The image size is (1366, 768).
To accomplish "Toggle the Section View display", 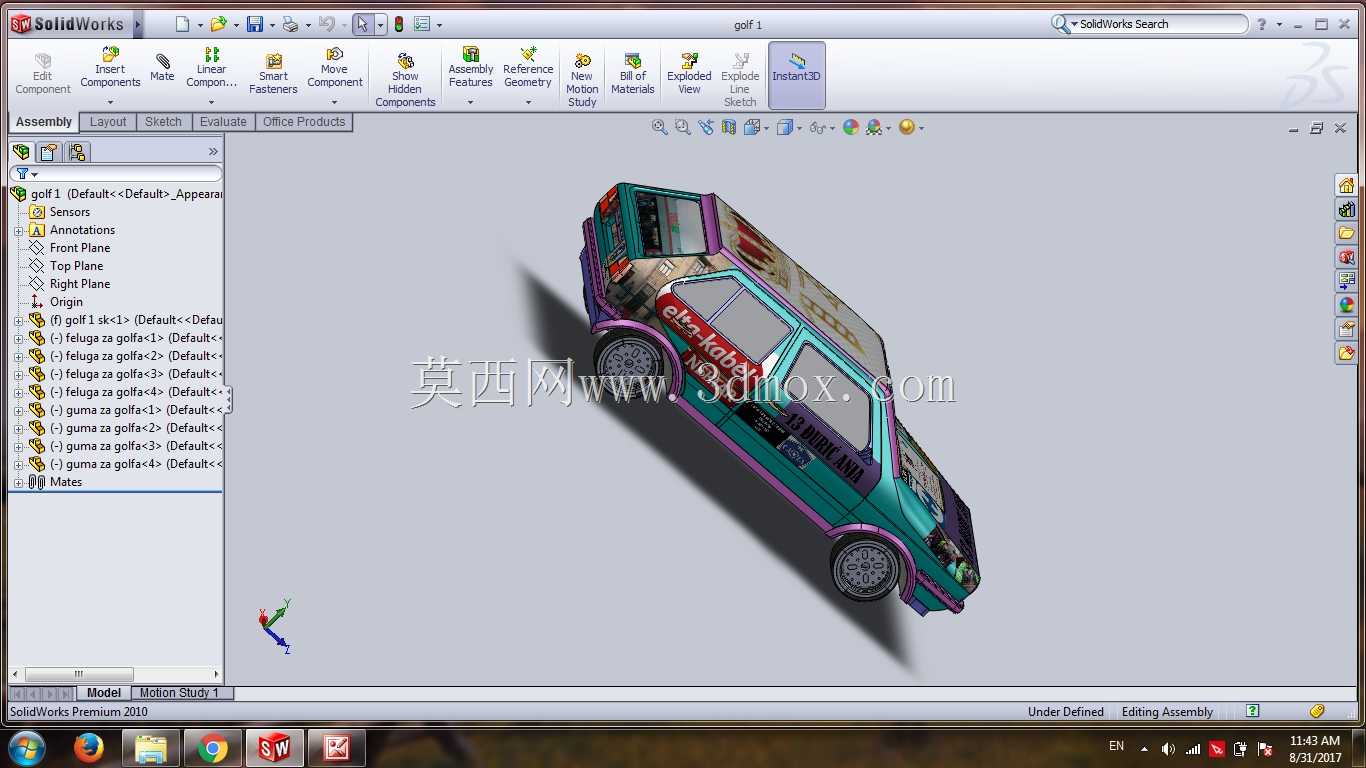I will (x=729, y=127).
